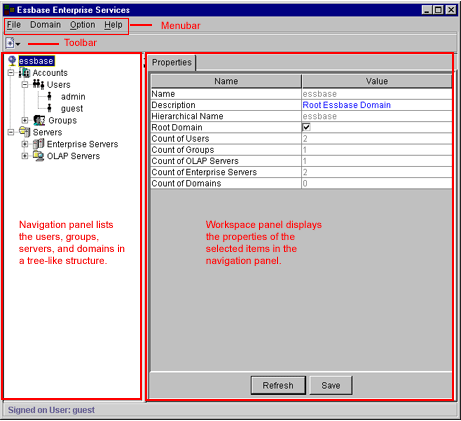Select the Enterprise Servers label
Screen dimensions: 461x421
[82, 144]
